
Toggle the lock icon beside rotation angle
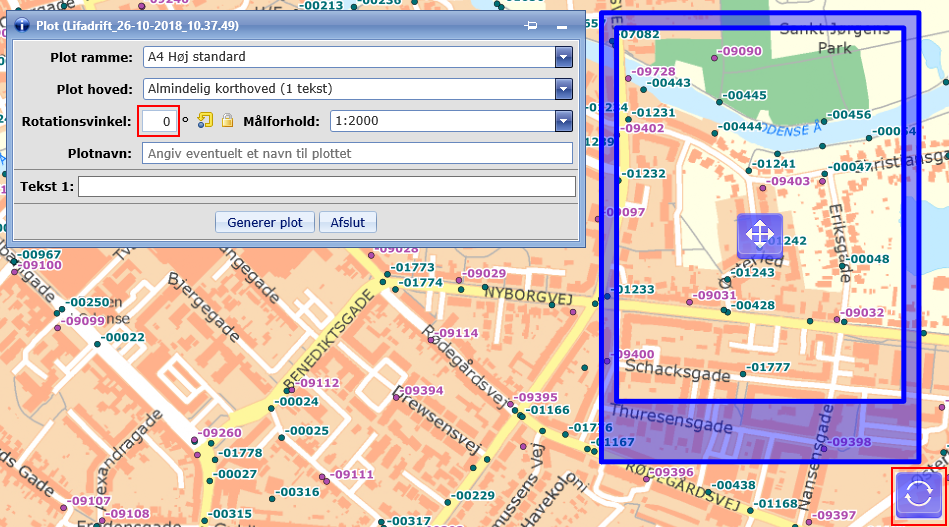227,121
